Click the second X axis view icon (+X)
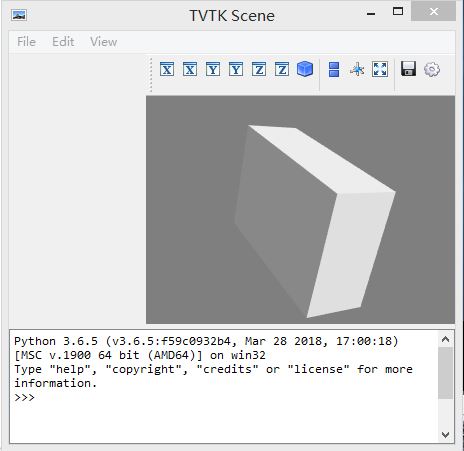Image resolution: width=464 pixels, height=451 pixels. (190, 69)
